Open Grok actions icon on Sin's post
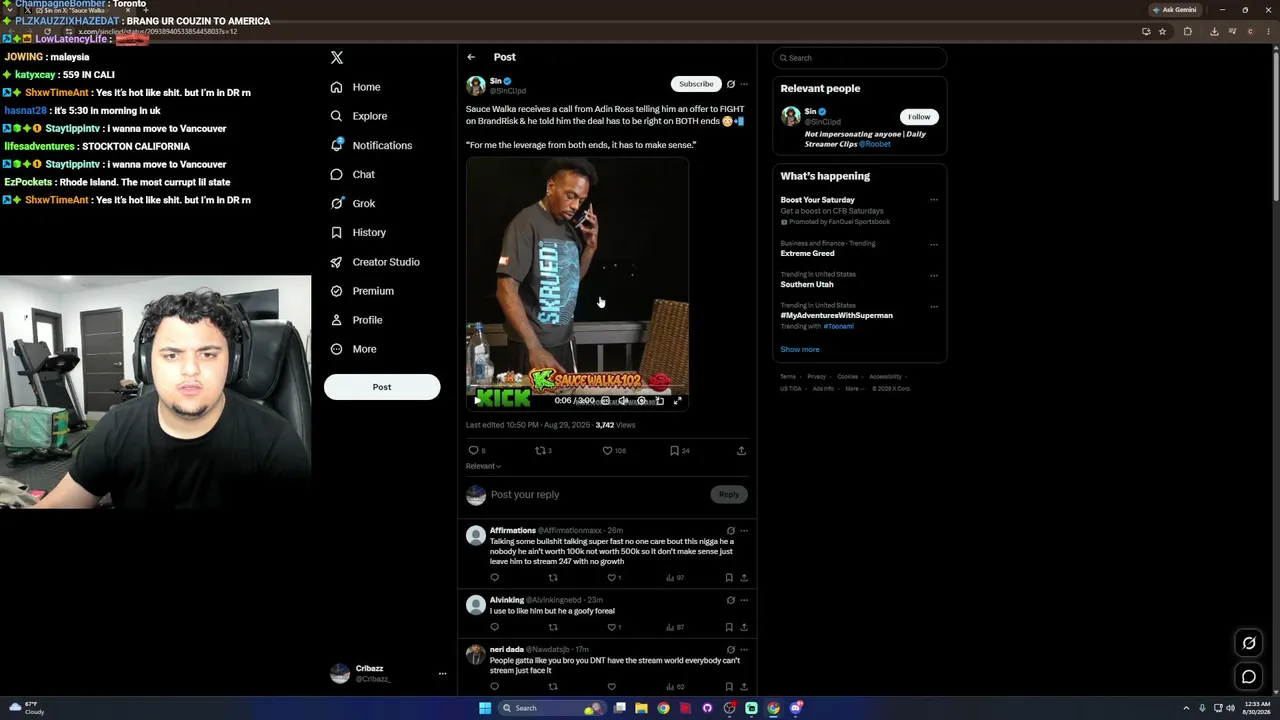 (x=731, y=84)
